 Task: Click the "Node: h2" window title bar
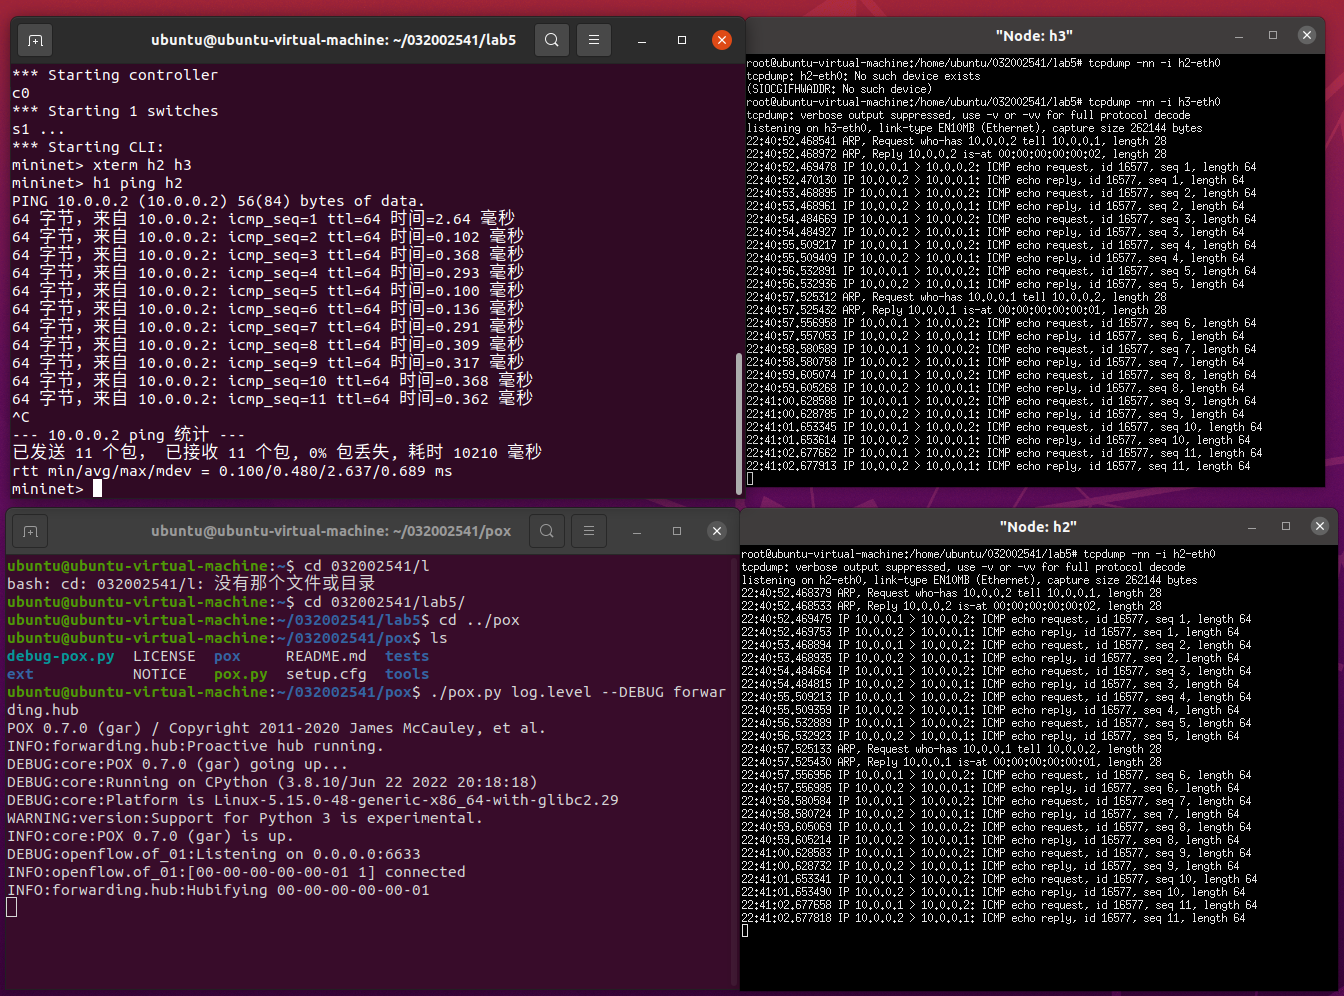point(1038,527)
